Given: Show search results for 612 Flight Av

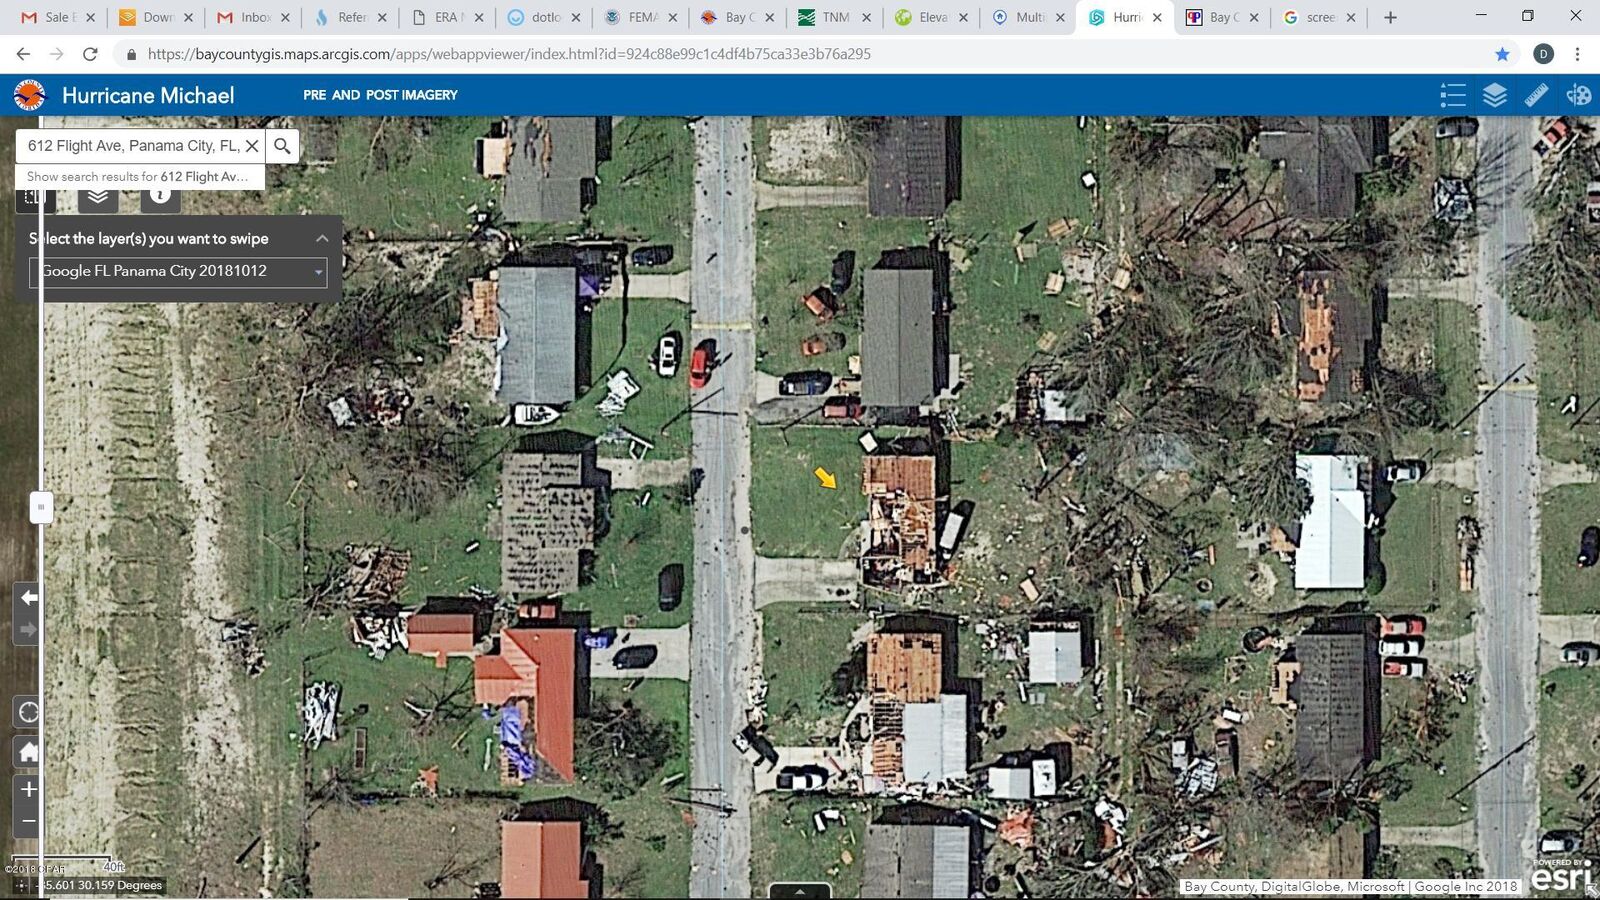Looking at the screenshot, I should click(137, 176).
